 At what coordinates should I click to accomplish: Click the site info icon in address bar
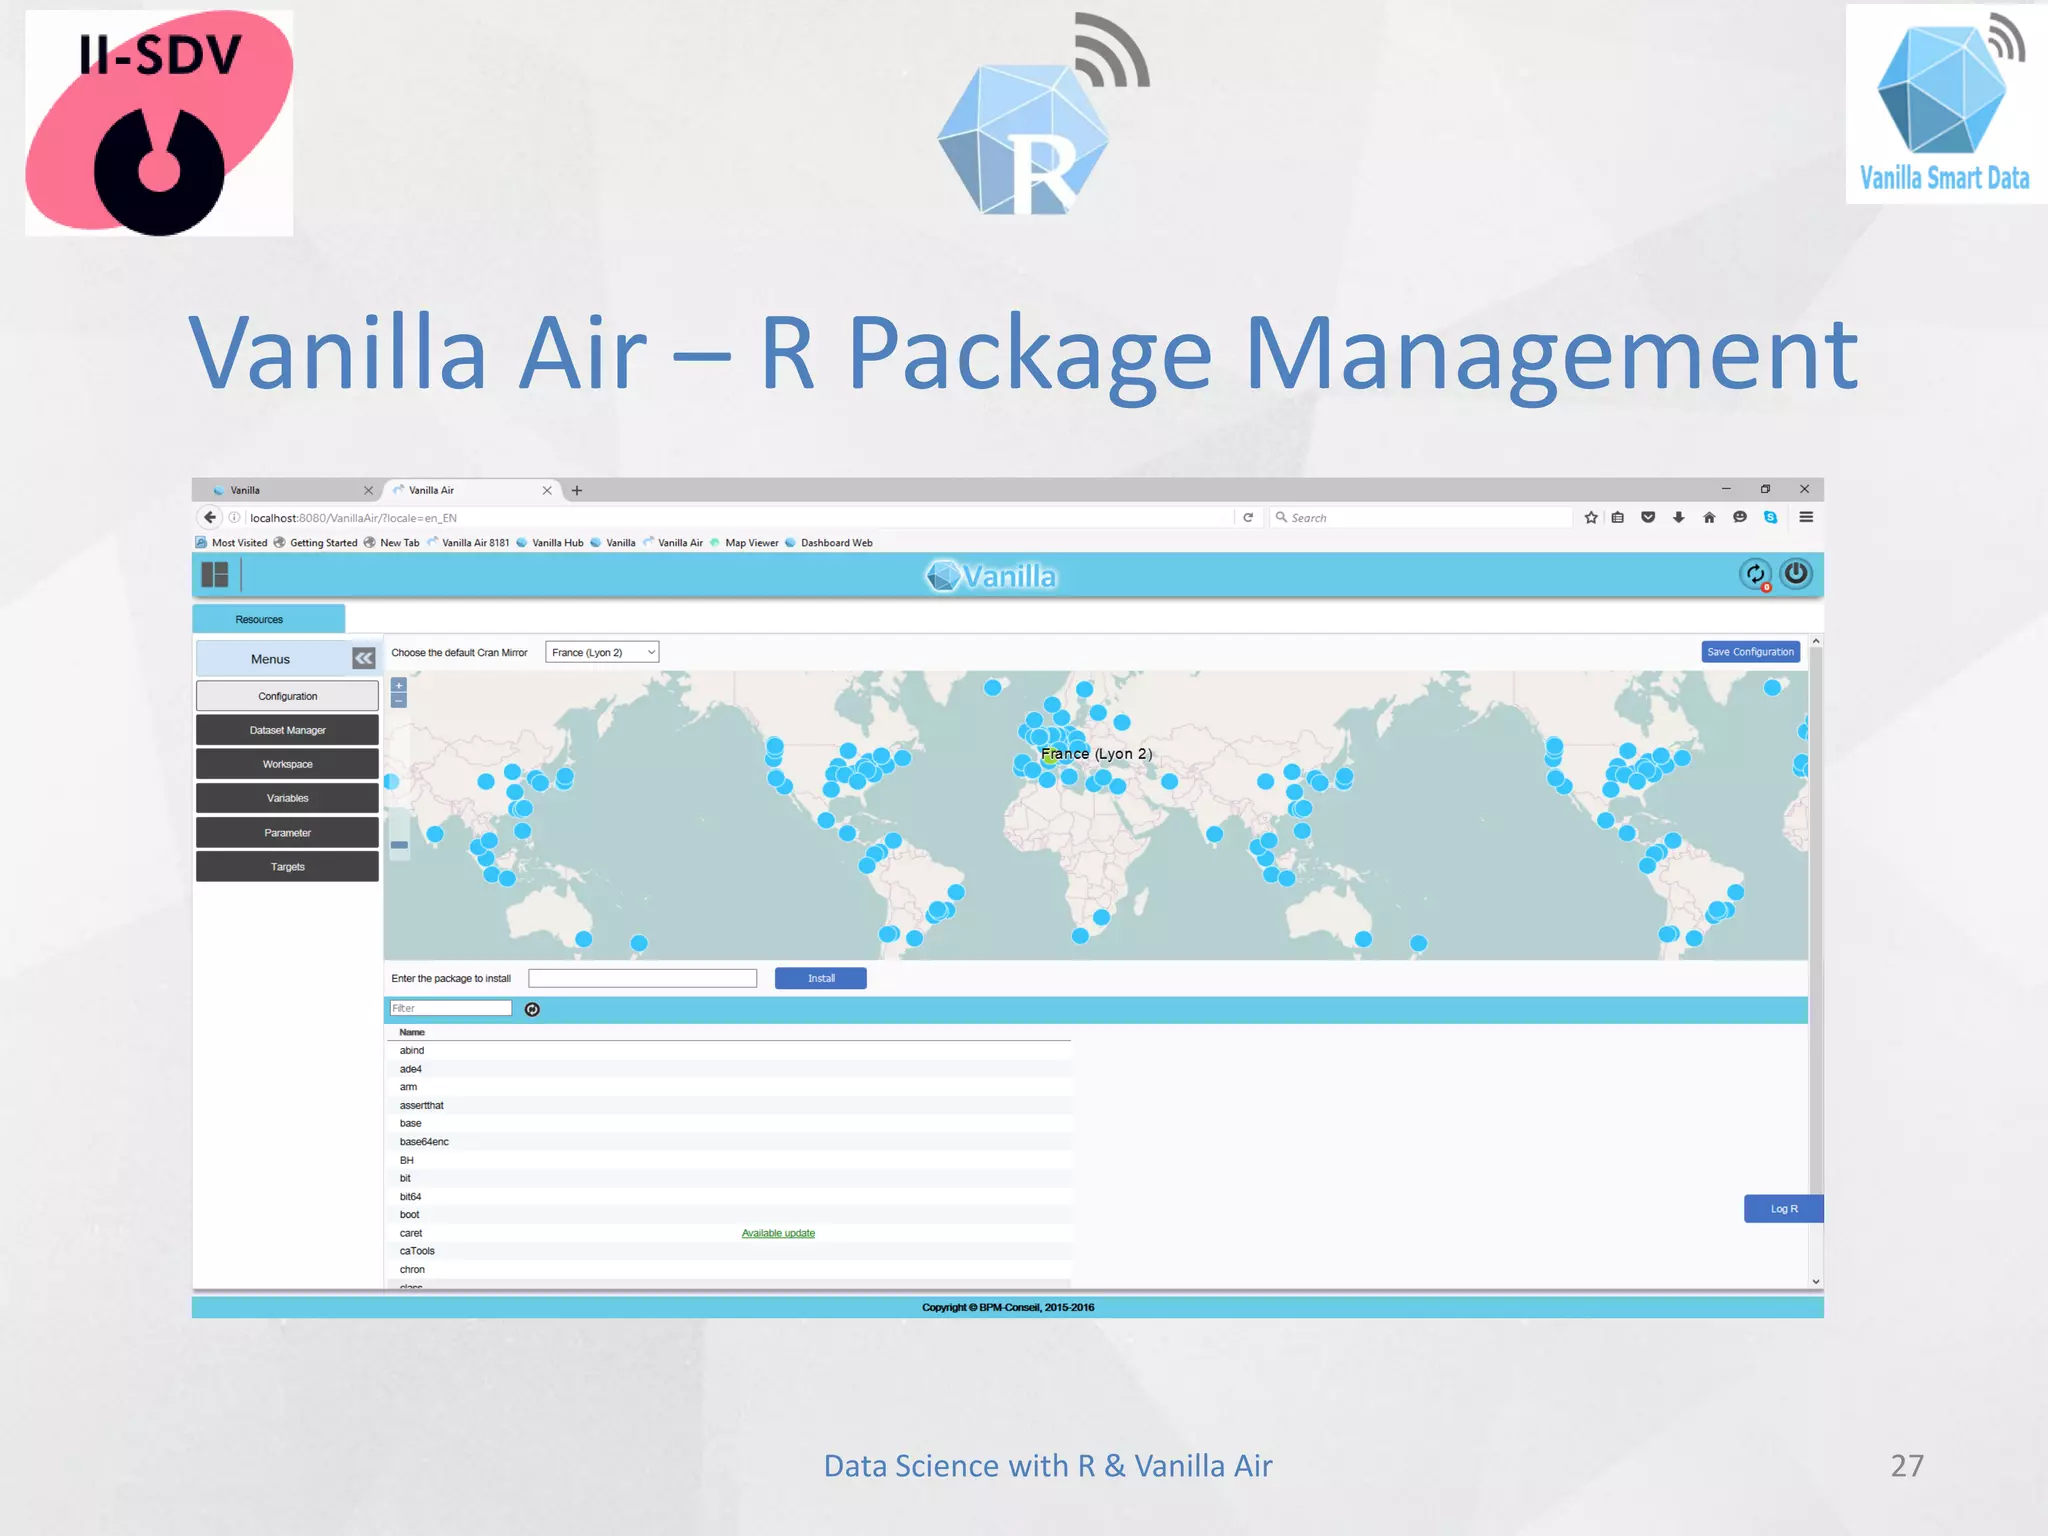coord(235,517)
